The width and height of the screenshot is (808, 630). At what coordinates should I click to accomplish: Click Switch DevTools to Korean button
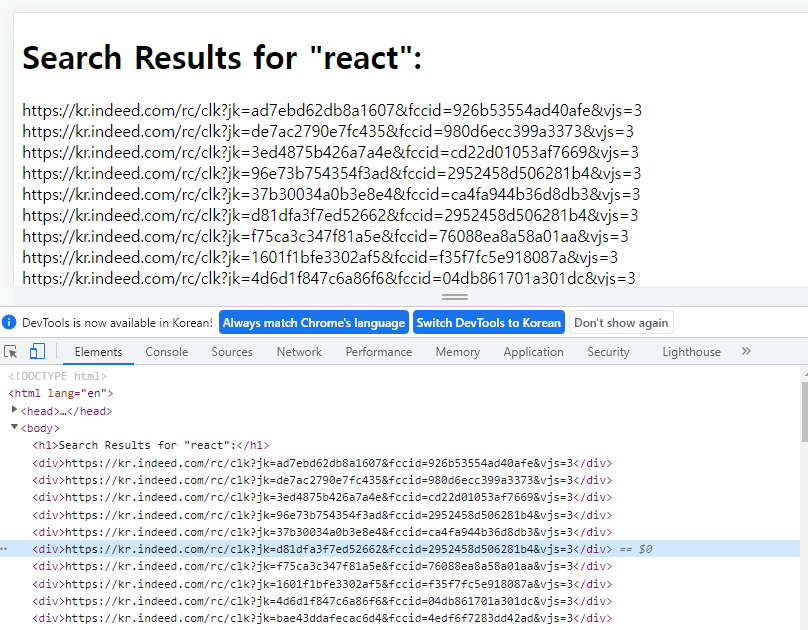pos(489,322)
